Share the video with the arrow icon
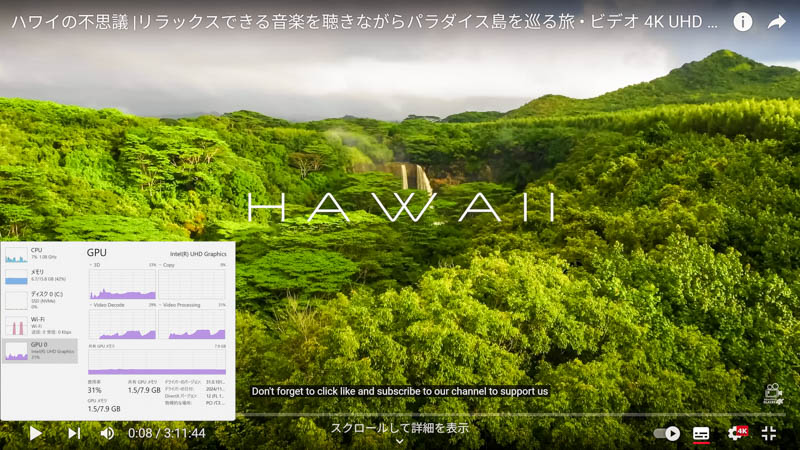 click(777, 21)
